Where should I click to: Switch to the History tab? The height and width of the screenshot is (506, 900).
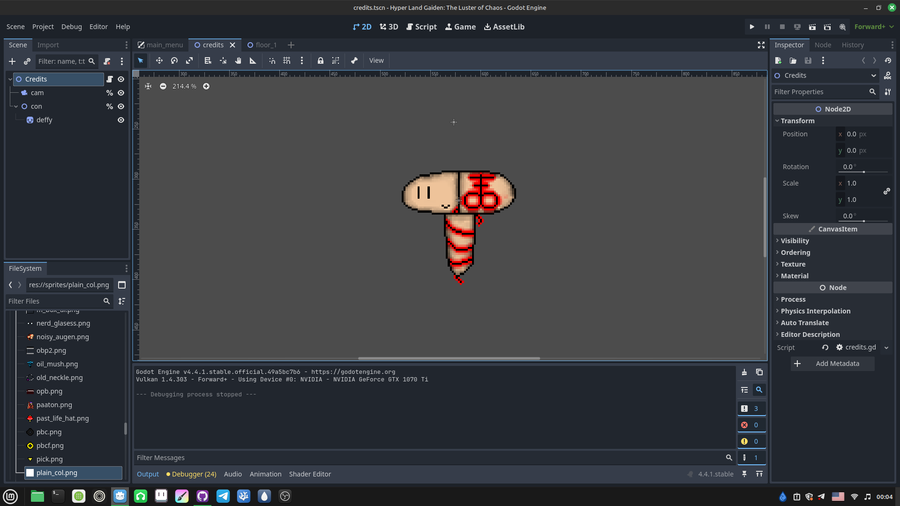click(x=852, y=45)
